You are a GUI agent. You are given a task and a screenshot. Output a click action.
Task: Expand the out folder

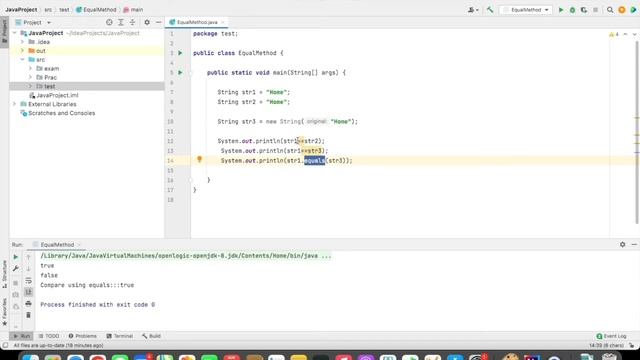[22, 51]
